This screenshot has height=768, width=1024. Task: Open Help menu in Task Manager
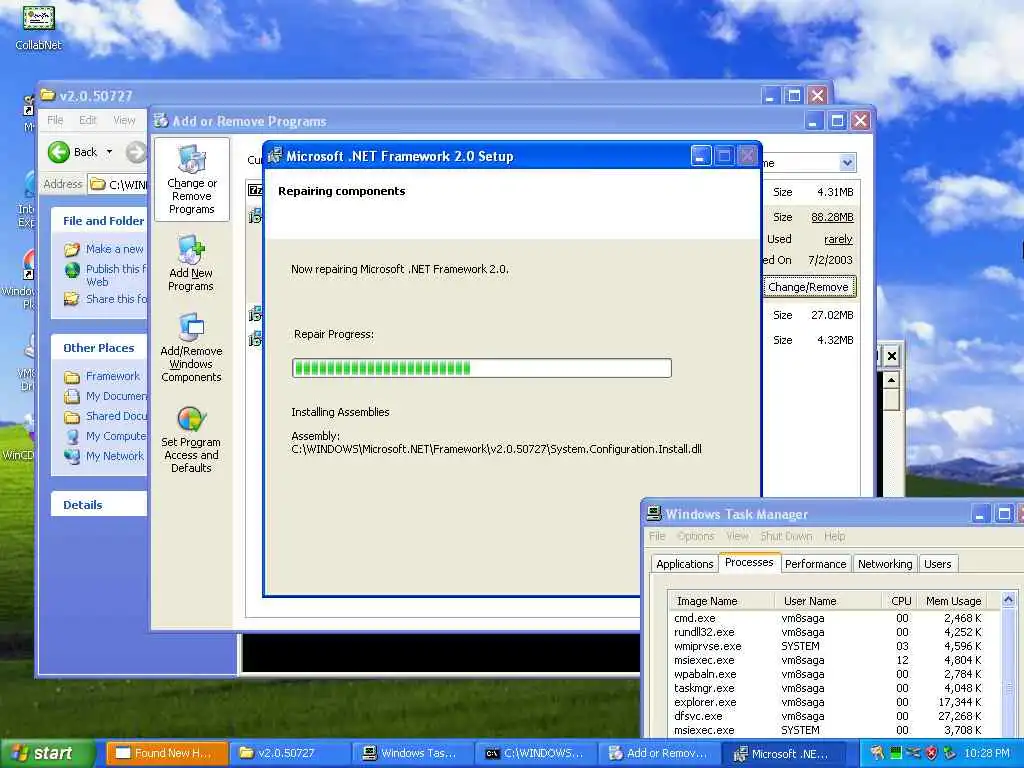[834, 536]
